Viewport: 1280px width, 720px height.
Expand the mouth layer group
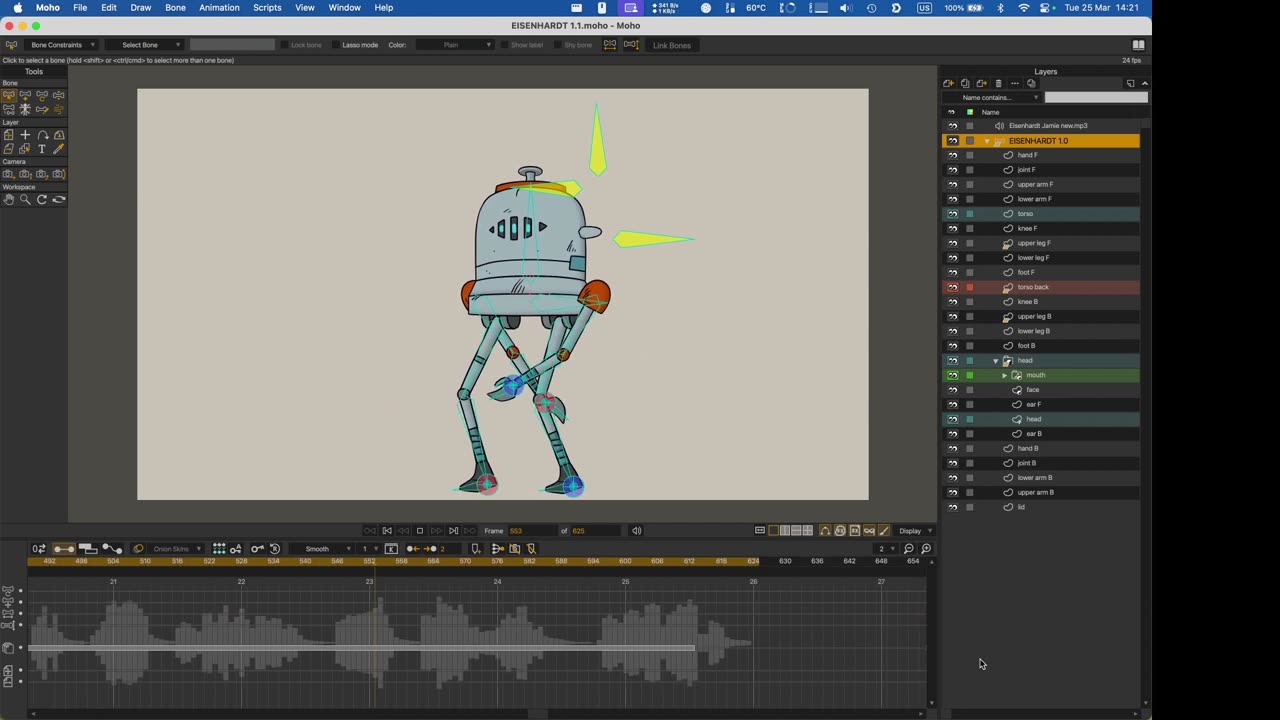(1004, 375)
